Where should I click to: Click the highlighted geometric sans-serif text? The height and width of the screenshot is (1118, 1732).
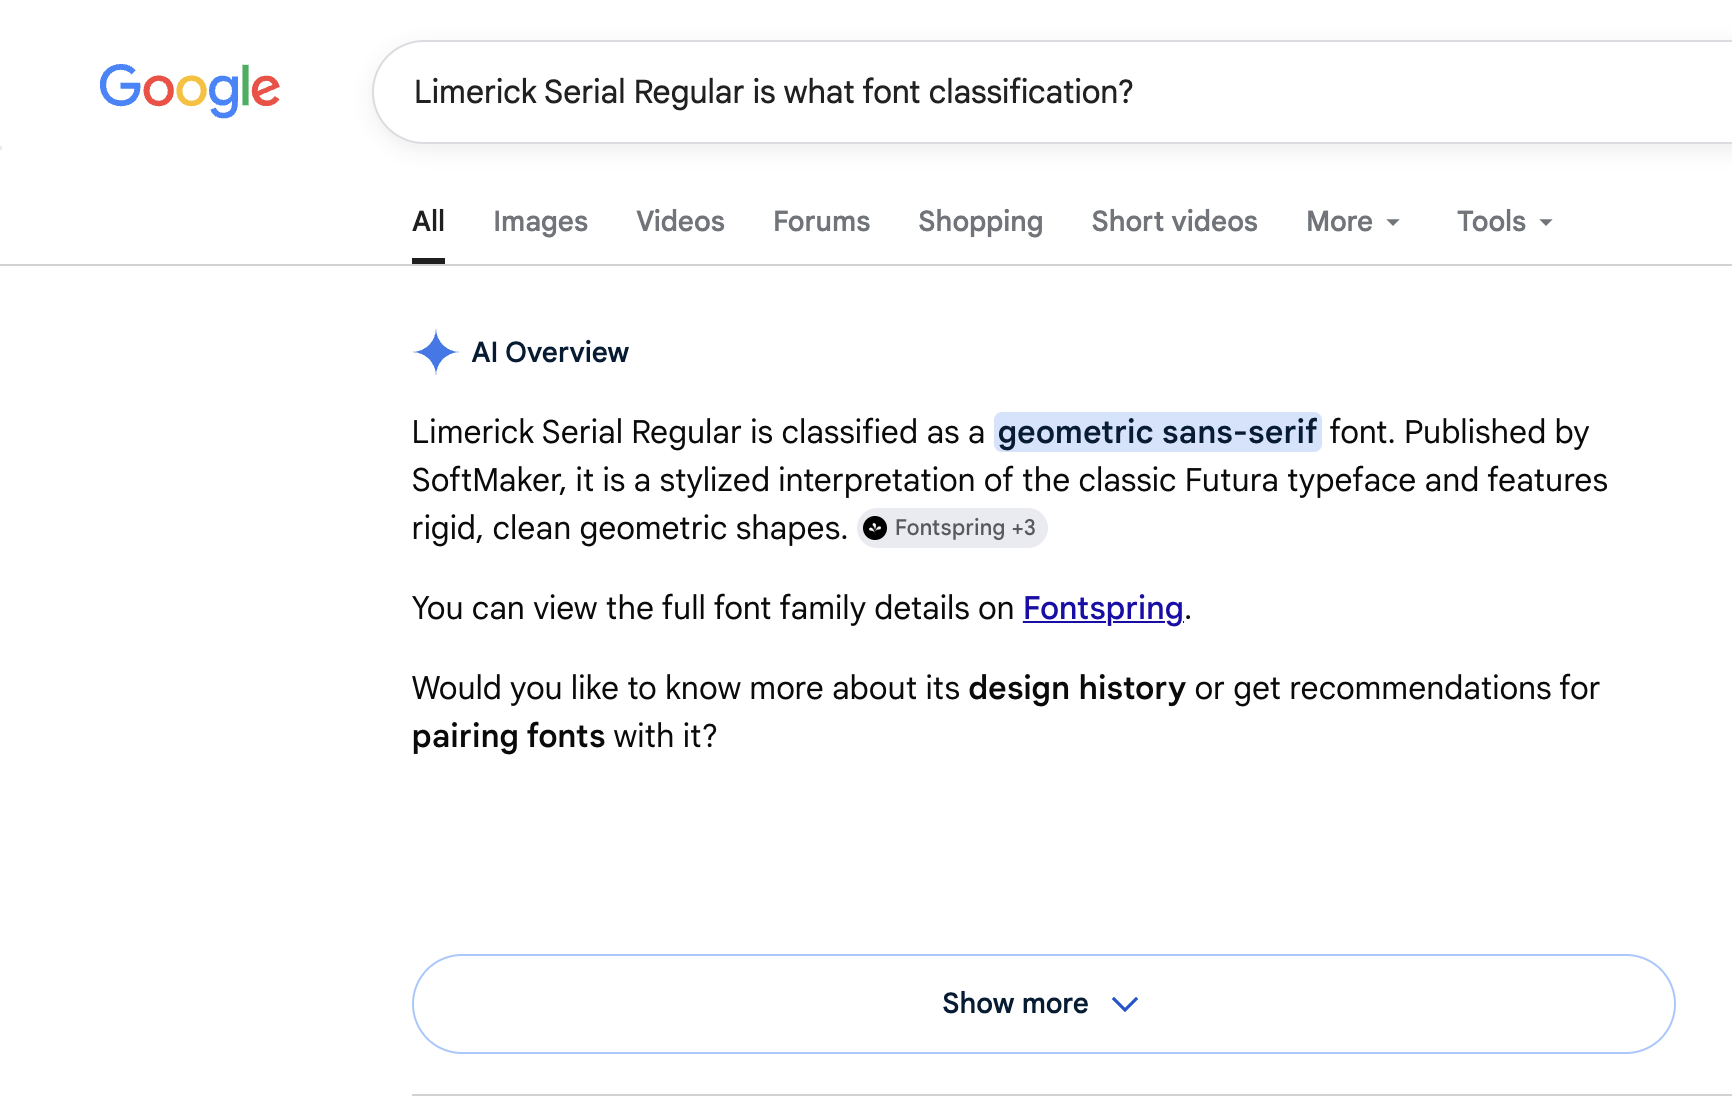(1157, 432)
